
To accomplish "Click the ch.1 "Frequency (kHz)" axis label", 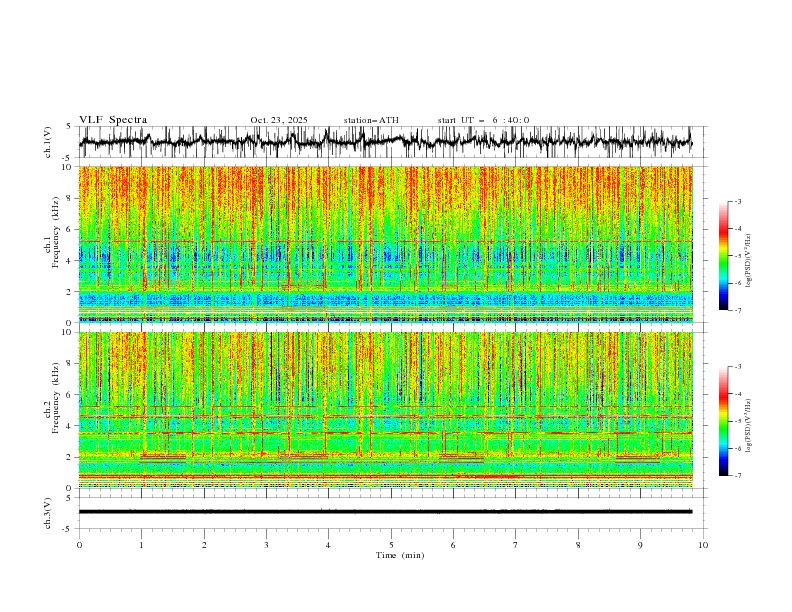I will click(56, 231).
